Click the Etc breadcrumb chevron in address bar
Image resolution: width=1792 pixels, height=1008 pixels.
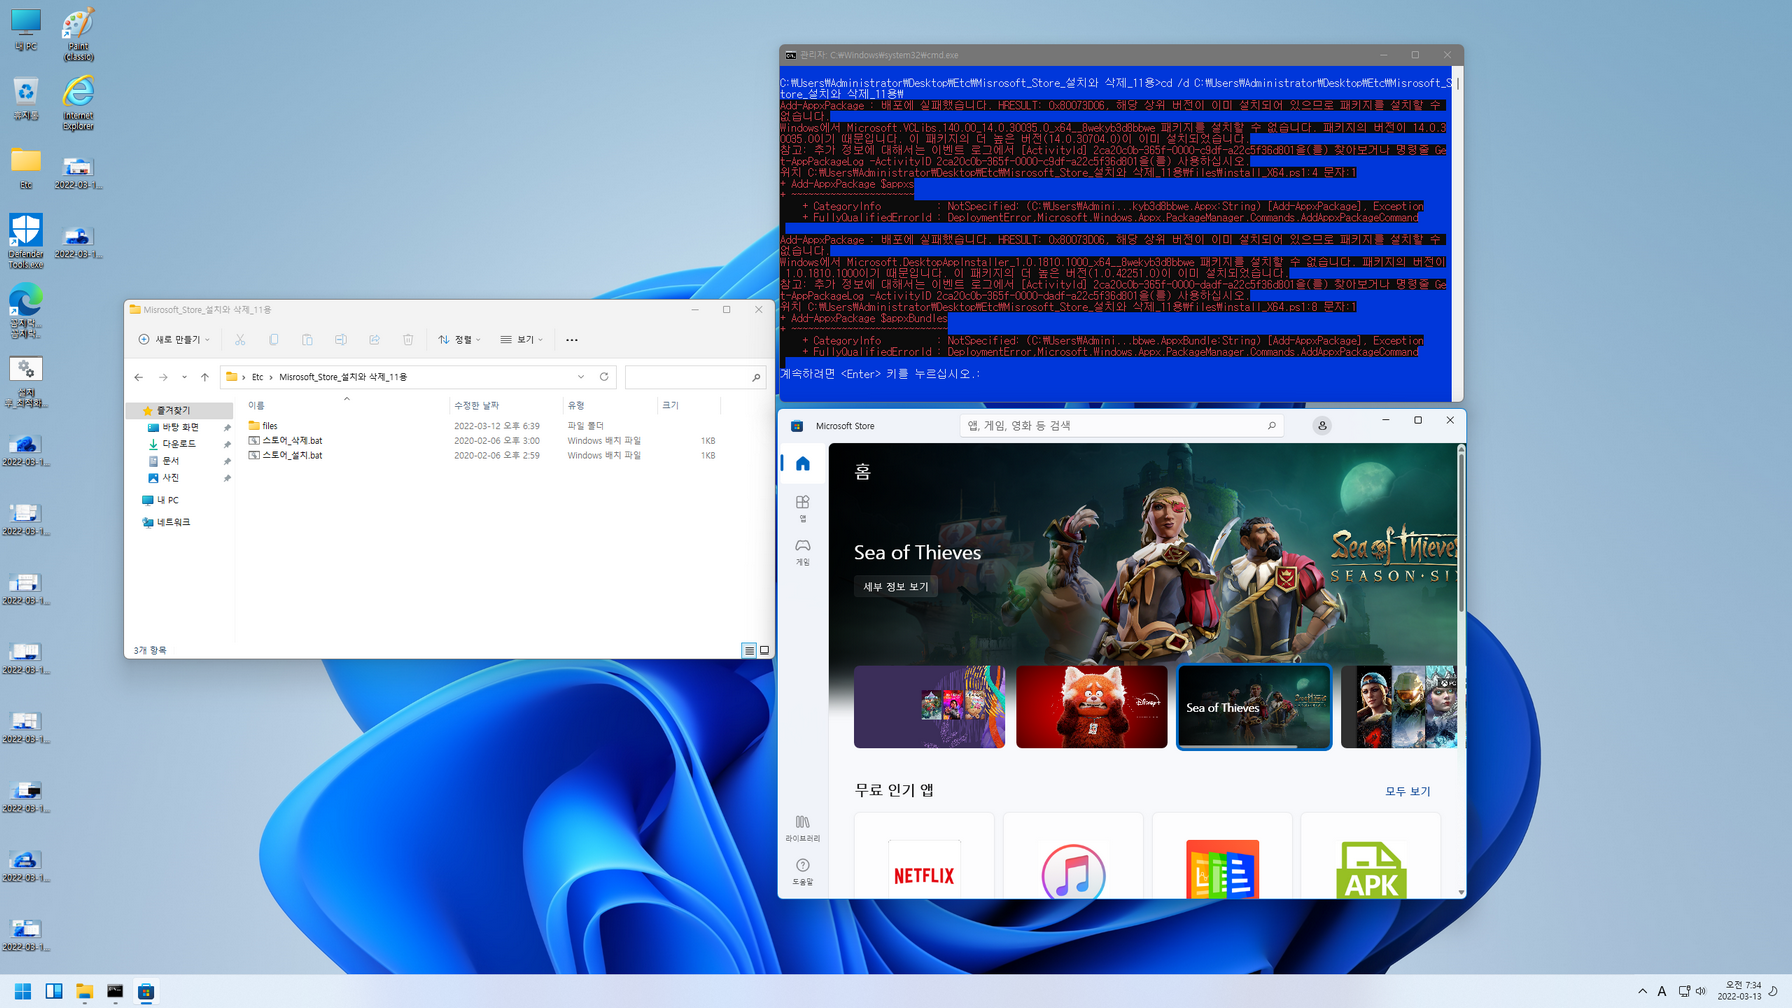[x=271, y=377]
